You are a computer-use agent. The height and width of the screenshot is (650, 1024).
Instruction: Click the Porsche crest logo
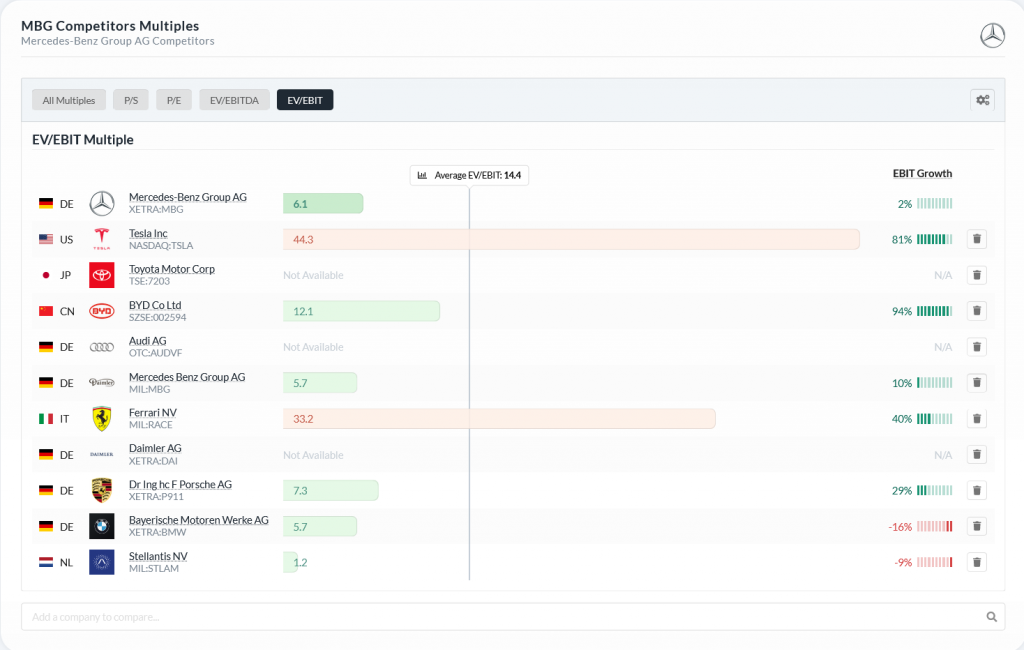pyautogui.click(x=102, y=491)
